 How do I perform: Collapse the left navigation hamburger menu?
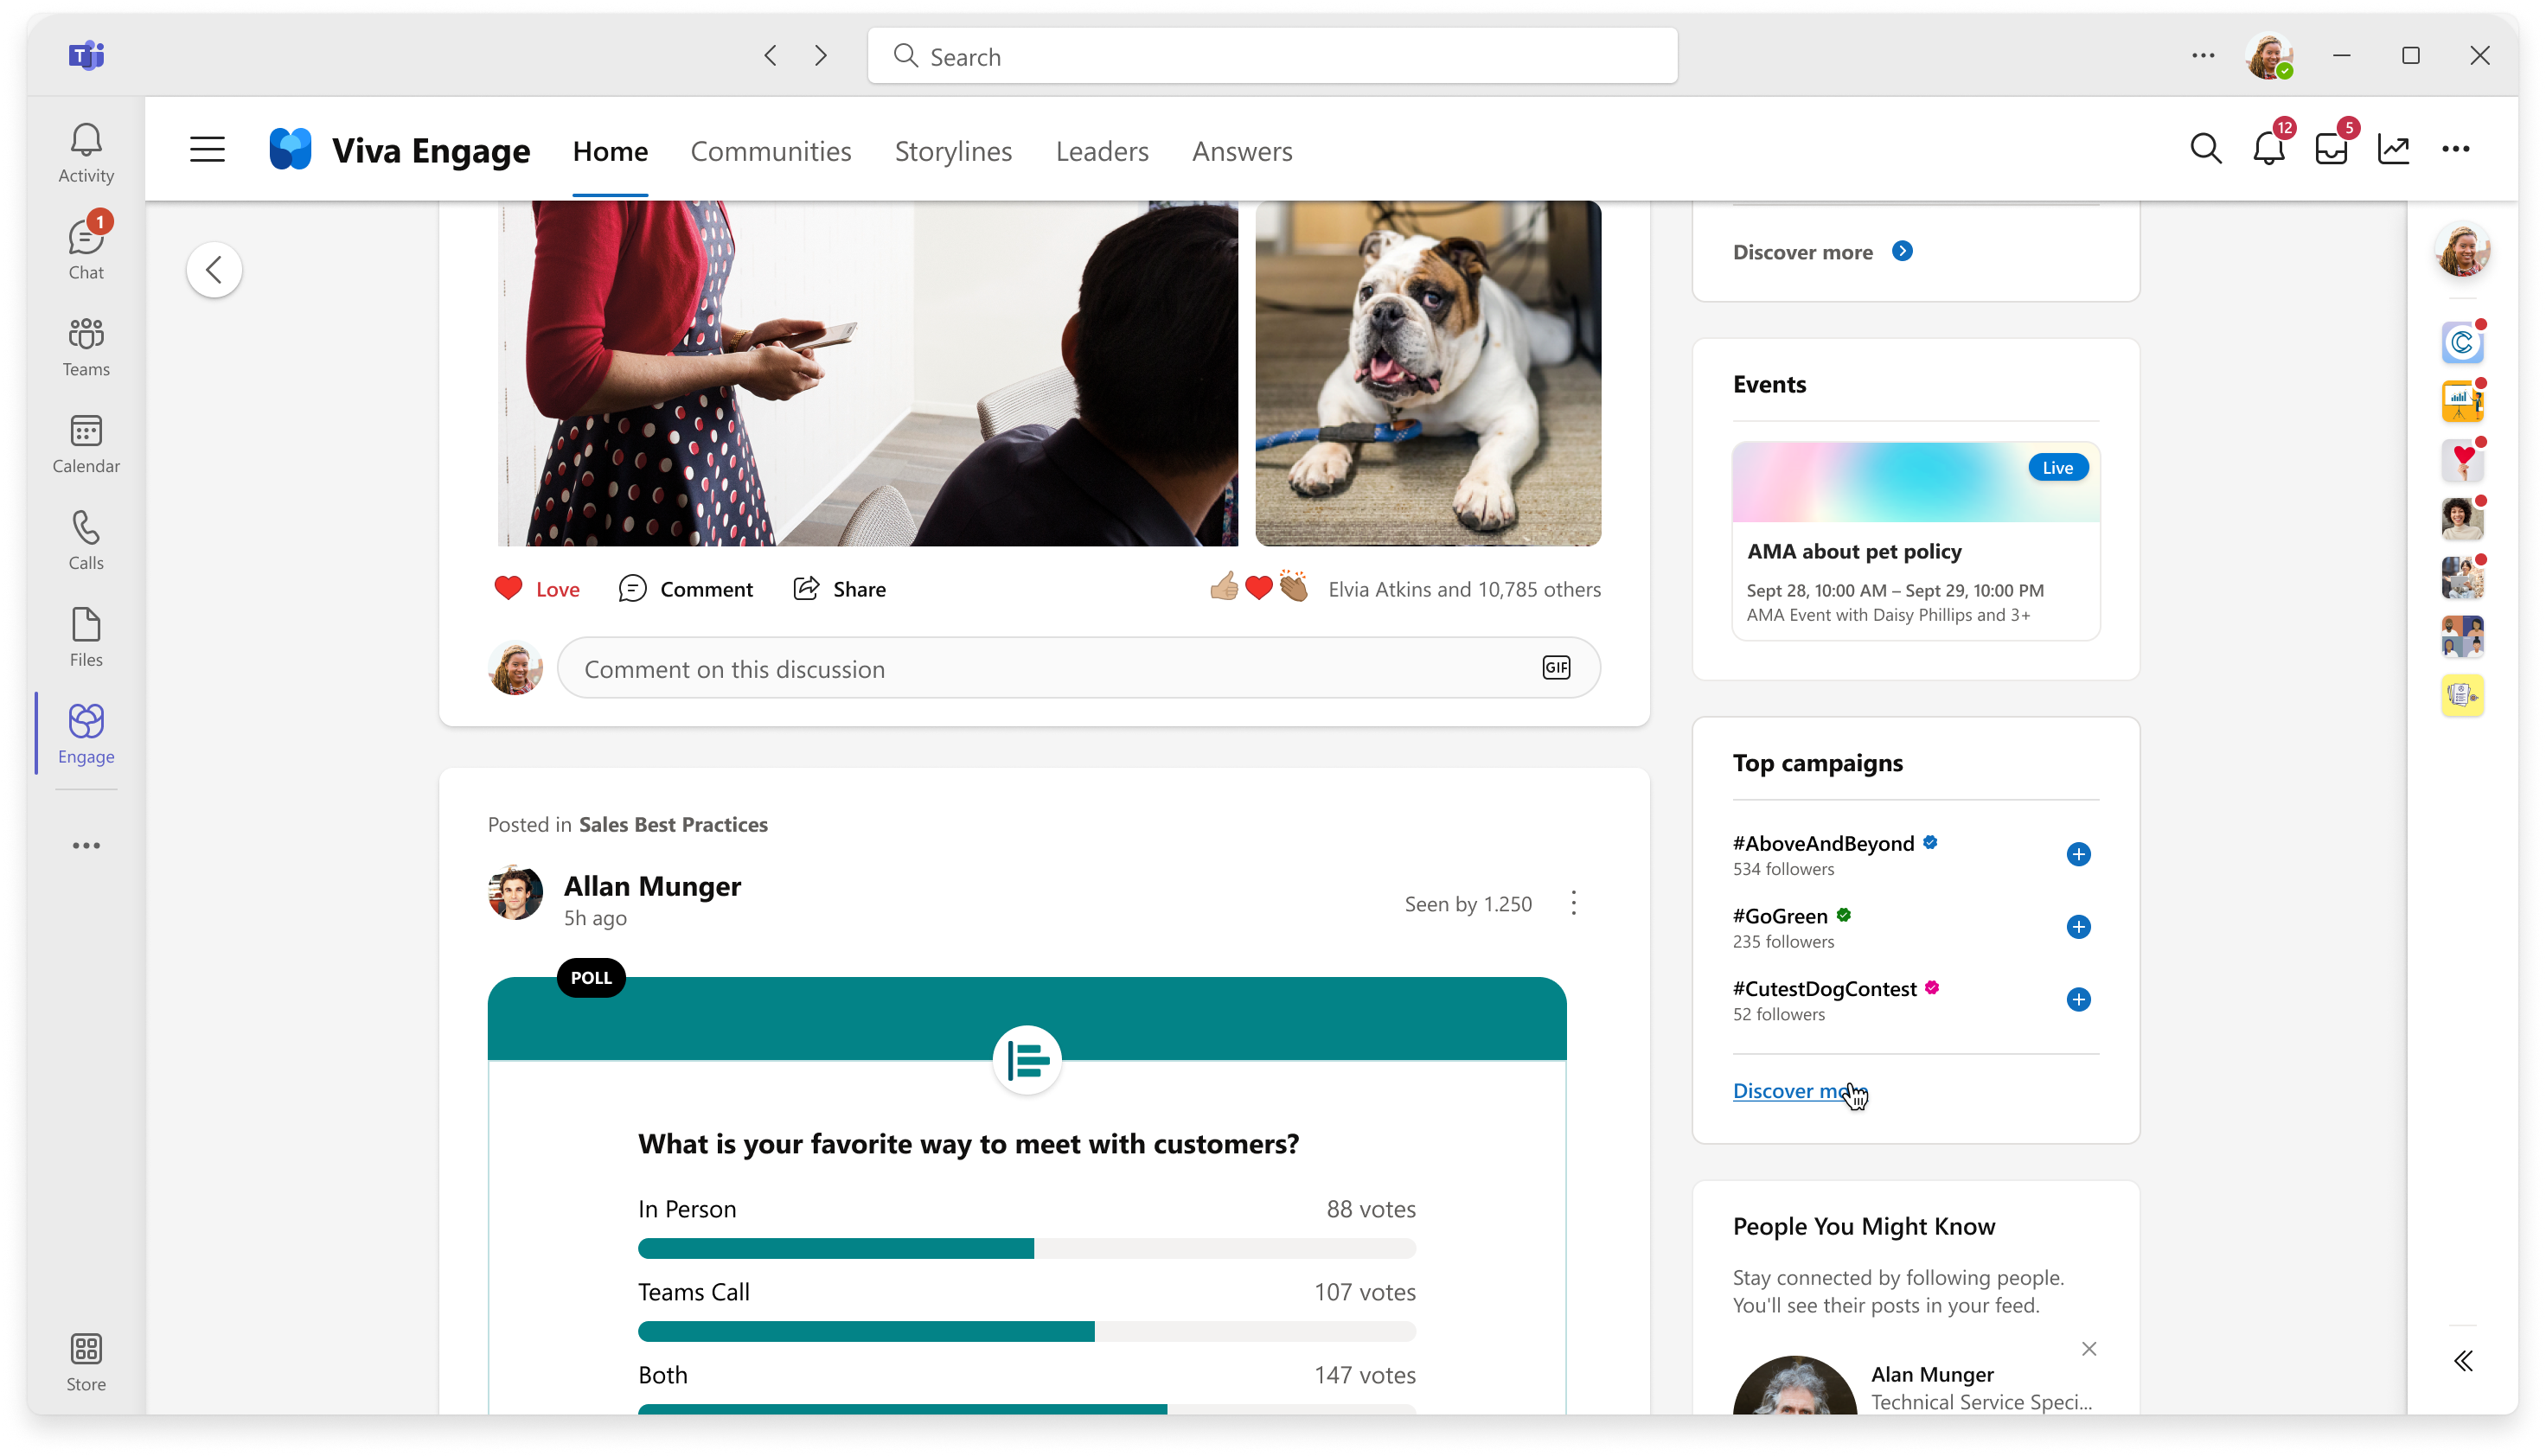pos(208,149)
